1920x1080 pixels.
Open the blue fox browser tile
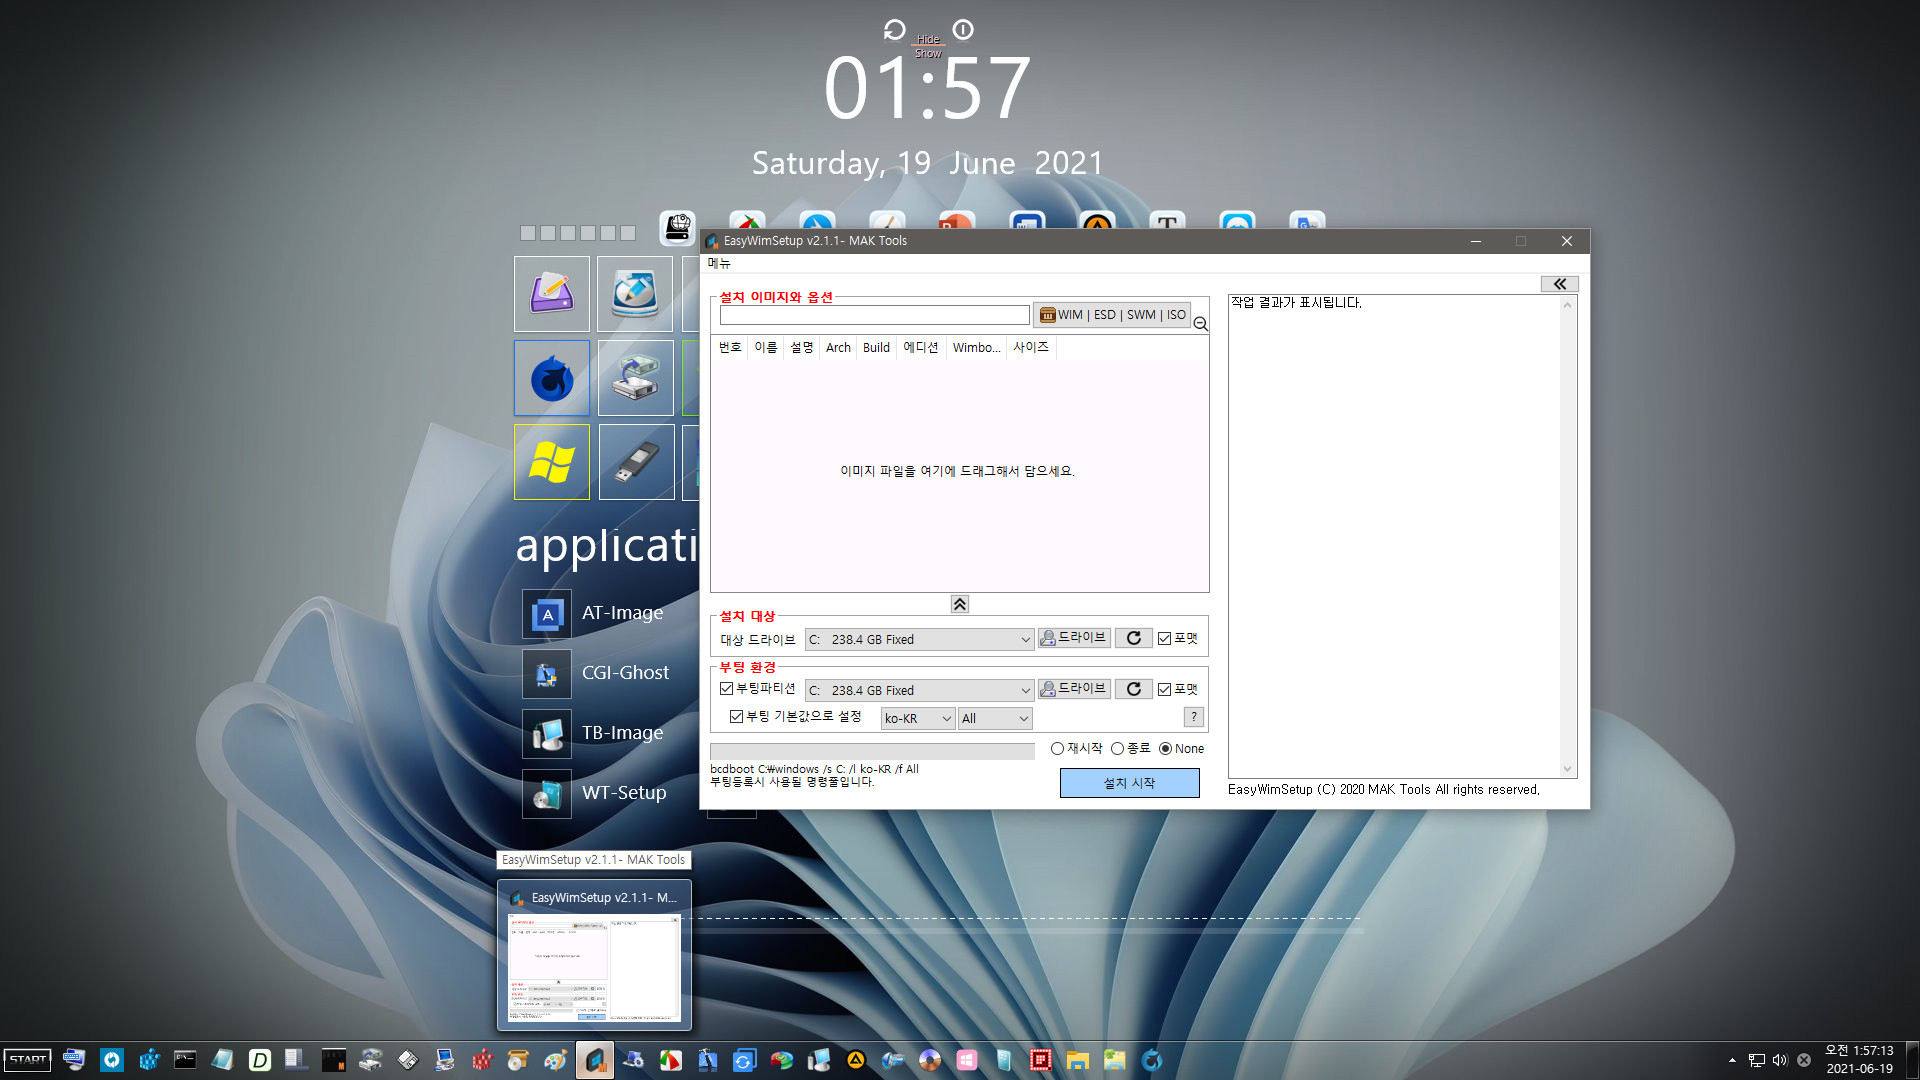[x=552, y=378]
